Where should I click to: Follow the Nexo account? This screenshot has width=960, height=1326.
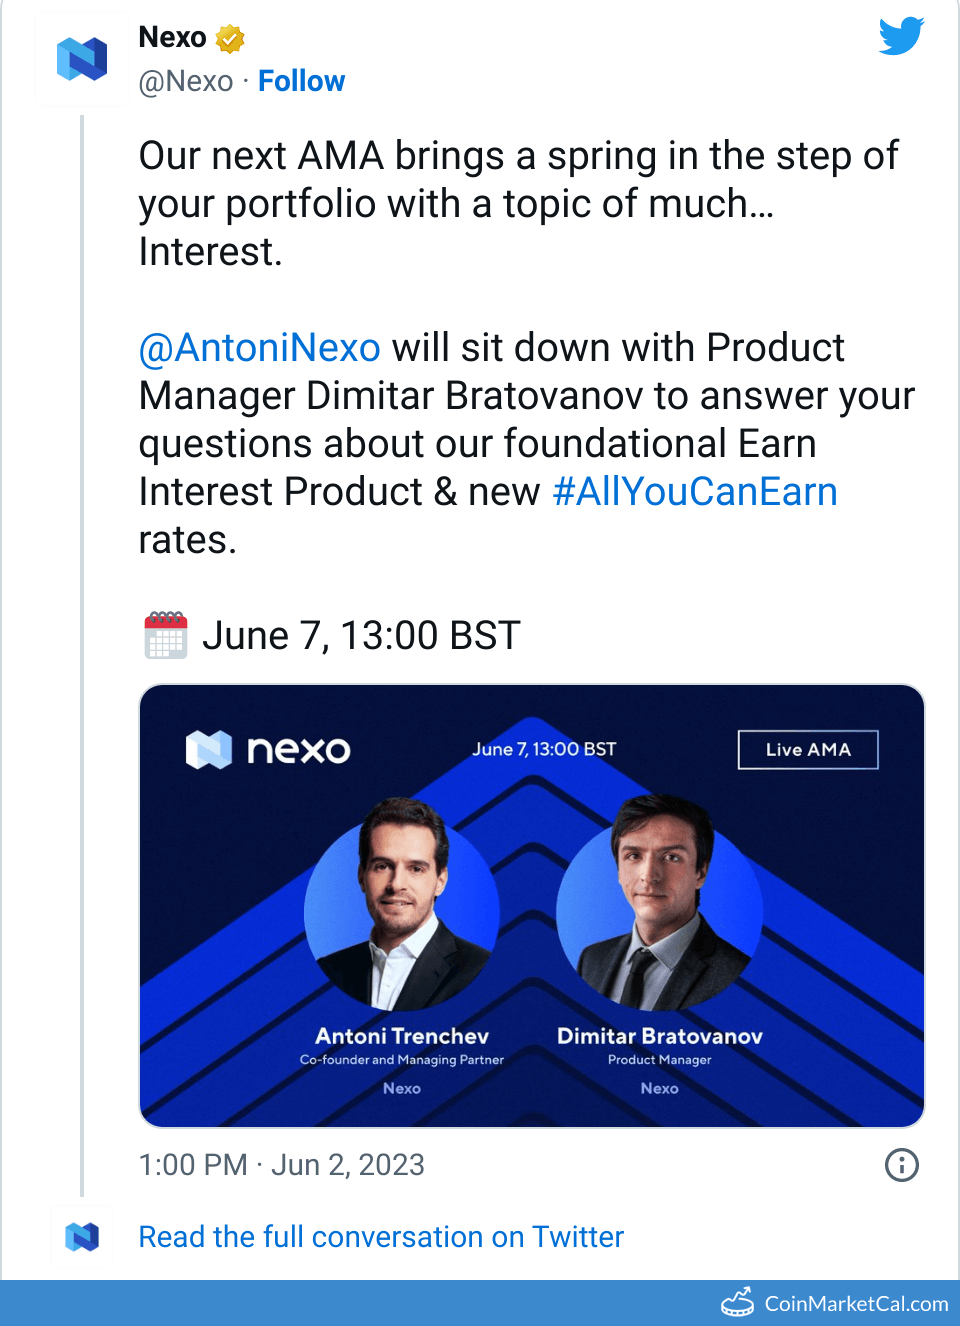[x=301, y=81]
